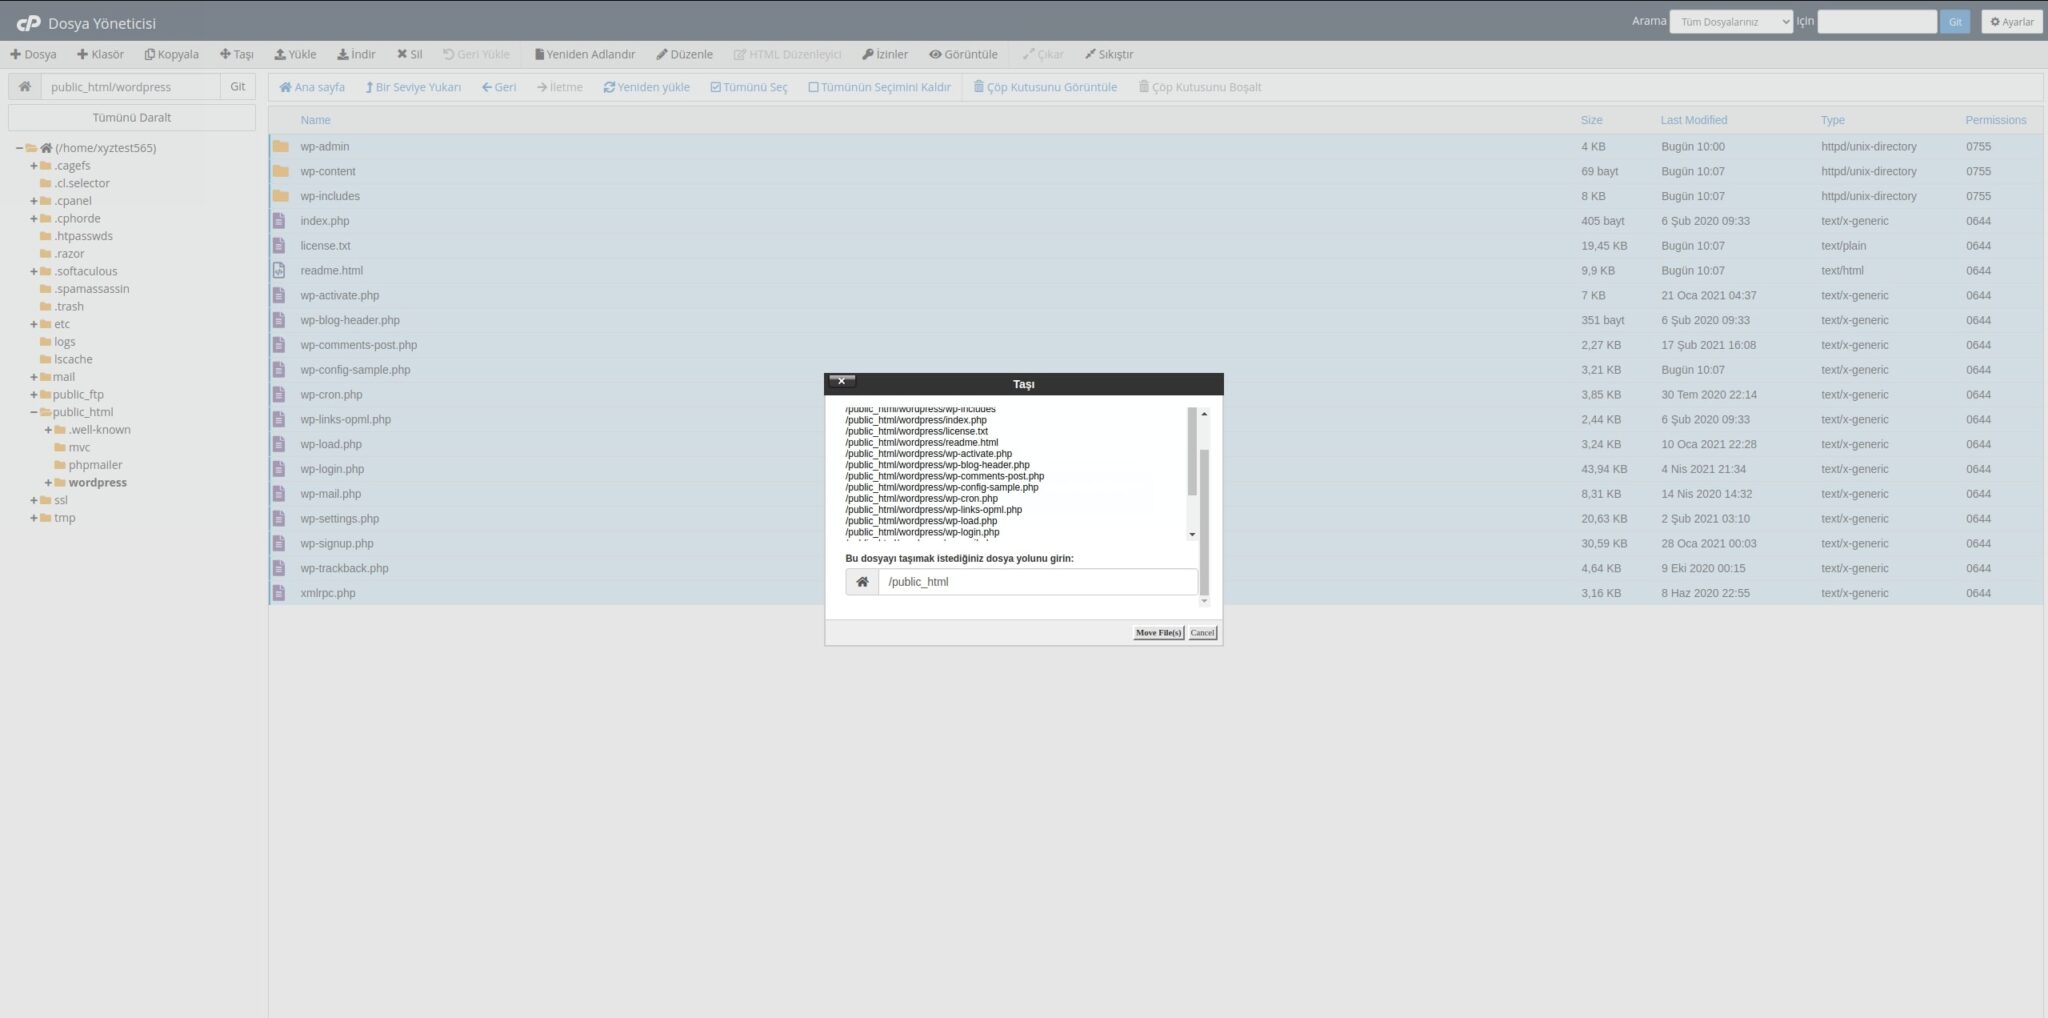The image size is (2048, 1018).
Task: Open the Tüm Dosyalarınız search dropdown
Action: [1731, 22]
